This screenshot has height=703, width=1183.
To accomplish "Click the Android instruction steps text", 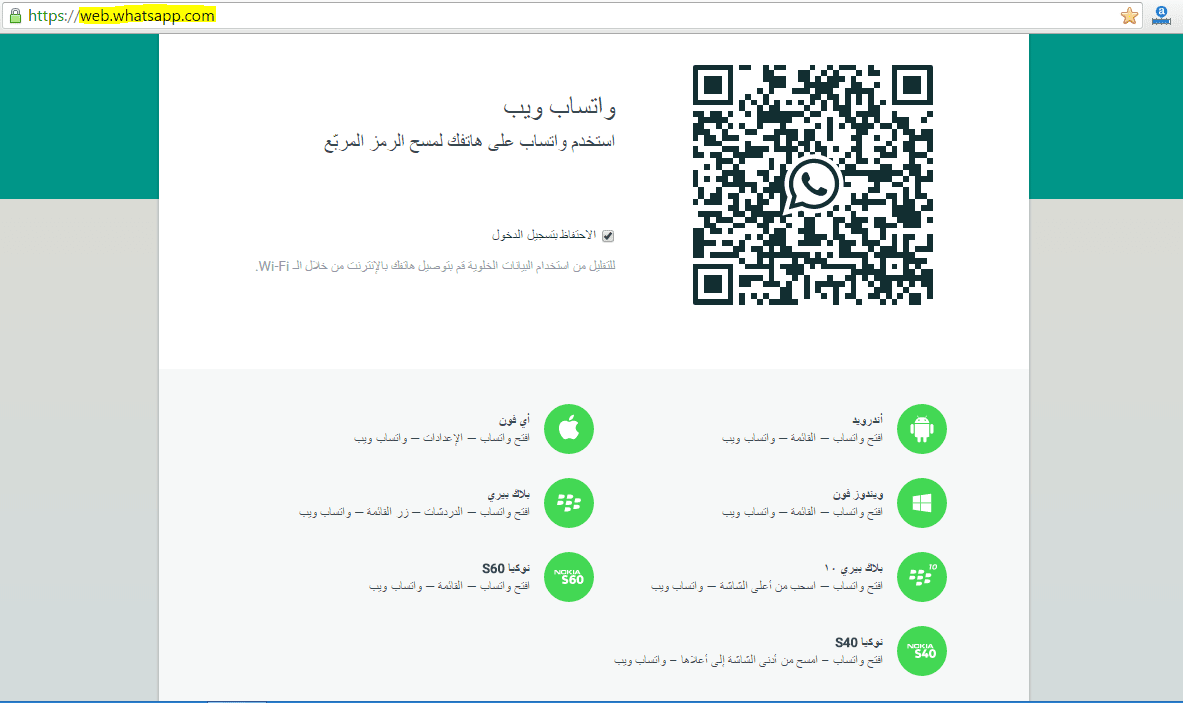I will click(802, 438).
